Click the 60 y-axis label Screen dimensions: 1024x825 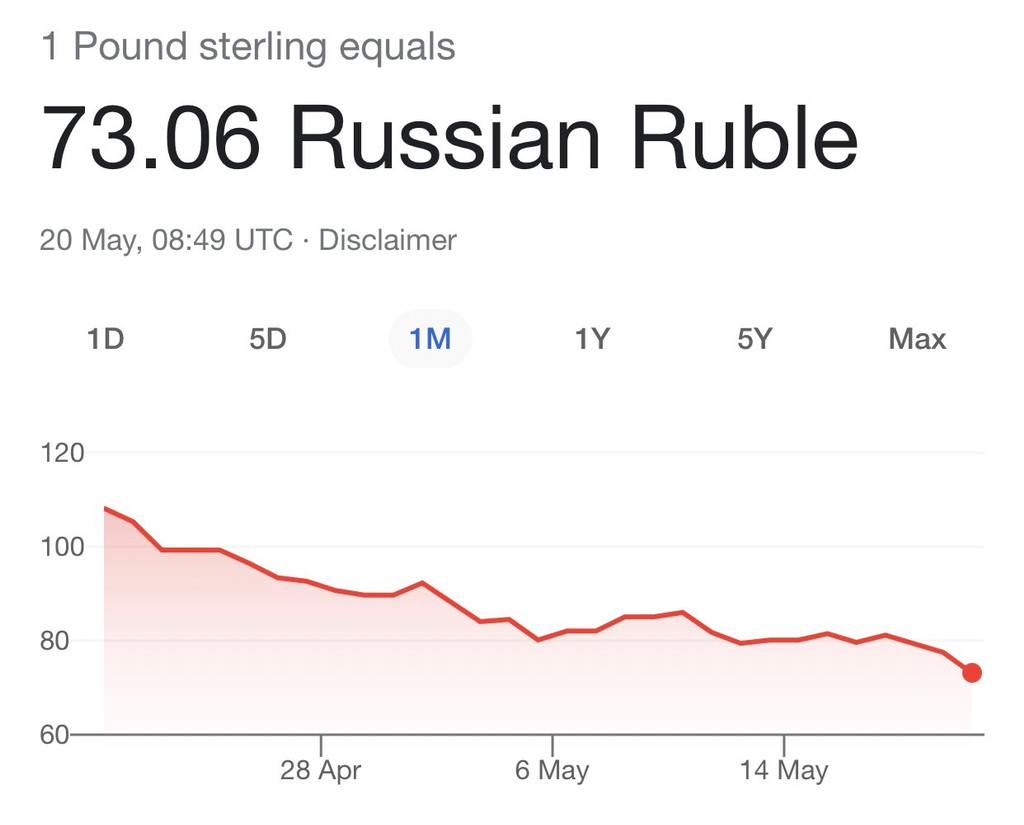click(55, 735)
